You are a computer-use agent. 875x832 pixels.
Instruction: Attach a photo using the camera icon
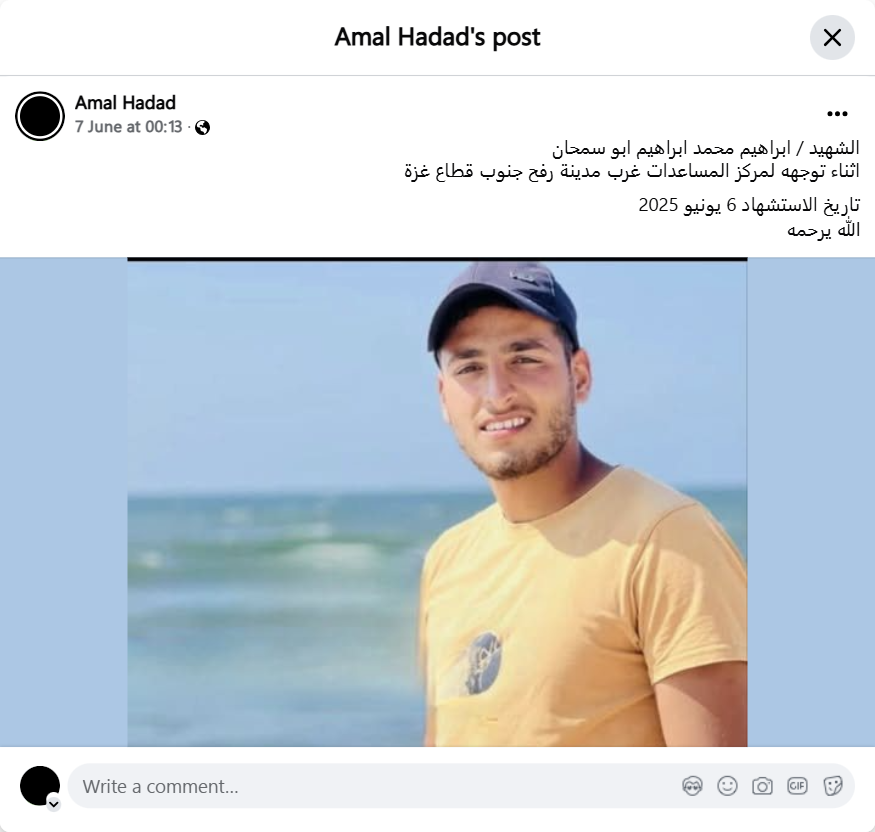(762, 786)
